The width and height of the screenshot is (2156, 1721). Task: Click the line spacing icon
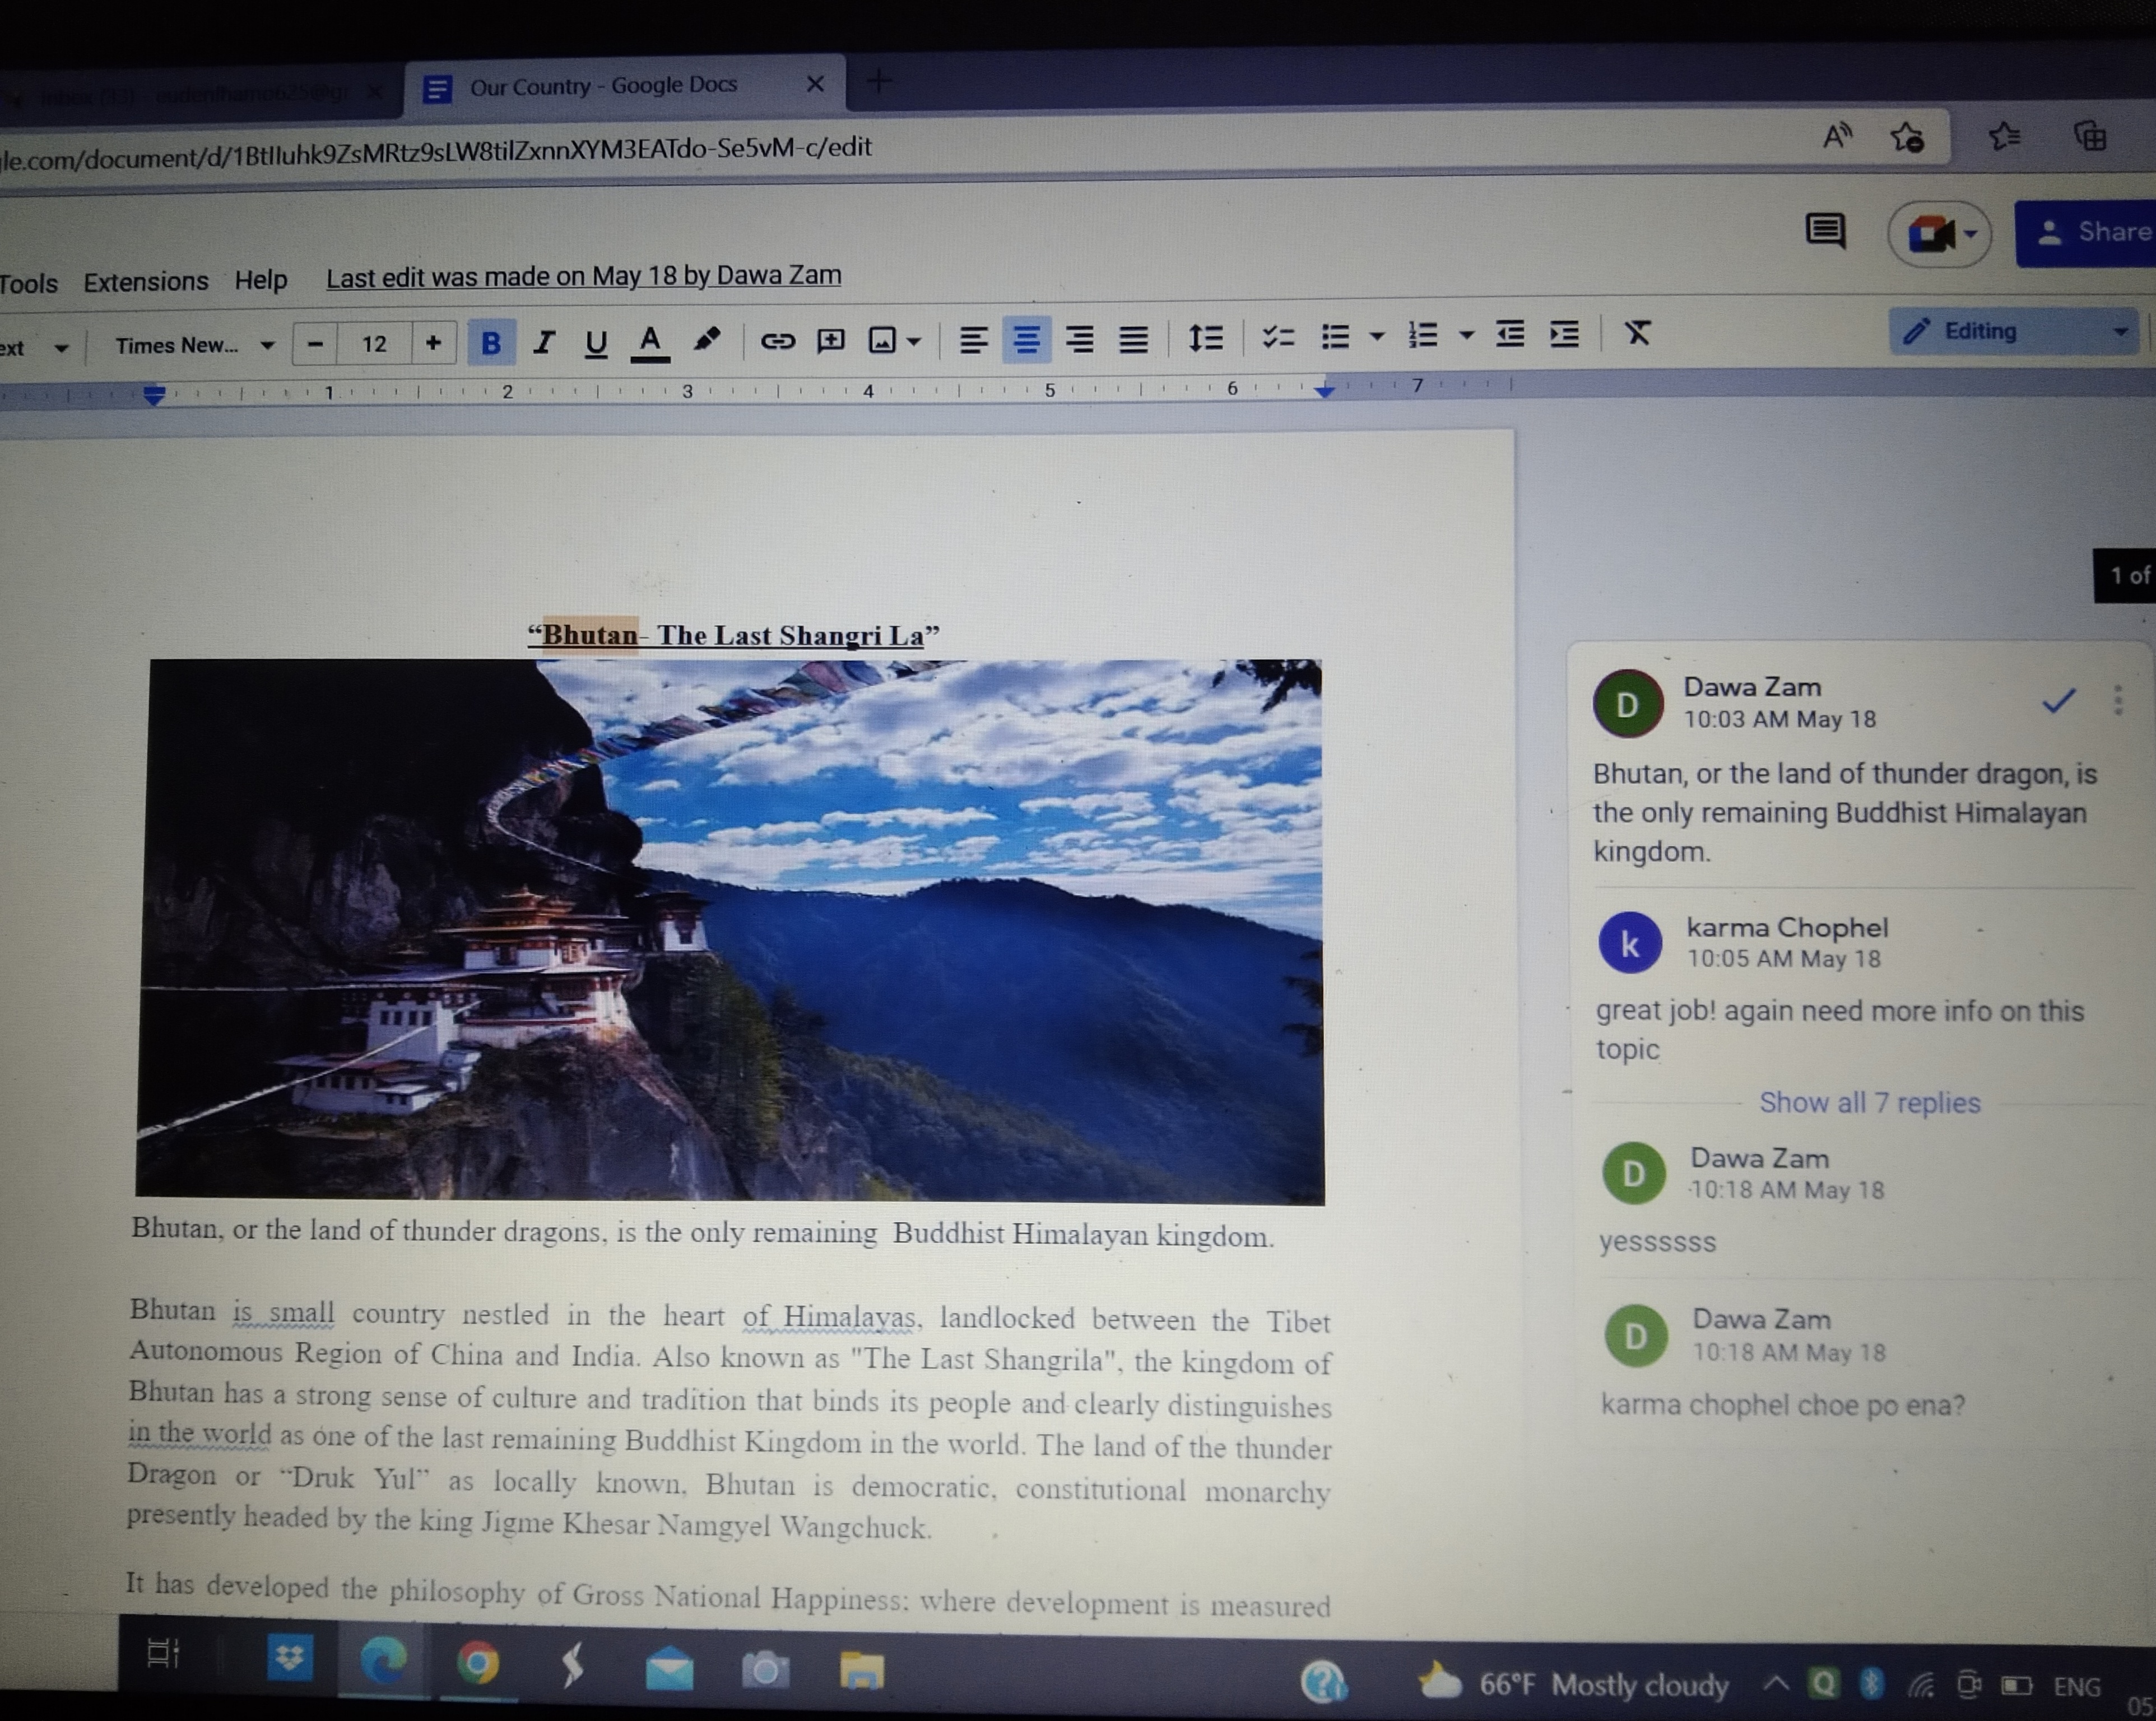[x=1205, y=338]
